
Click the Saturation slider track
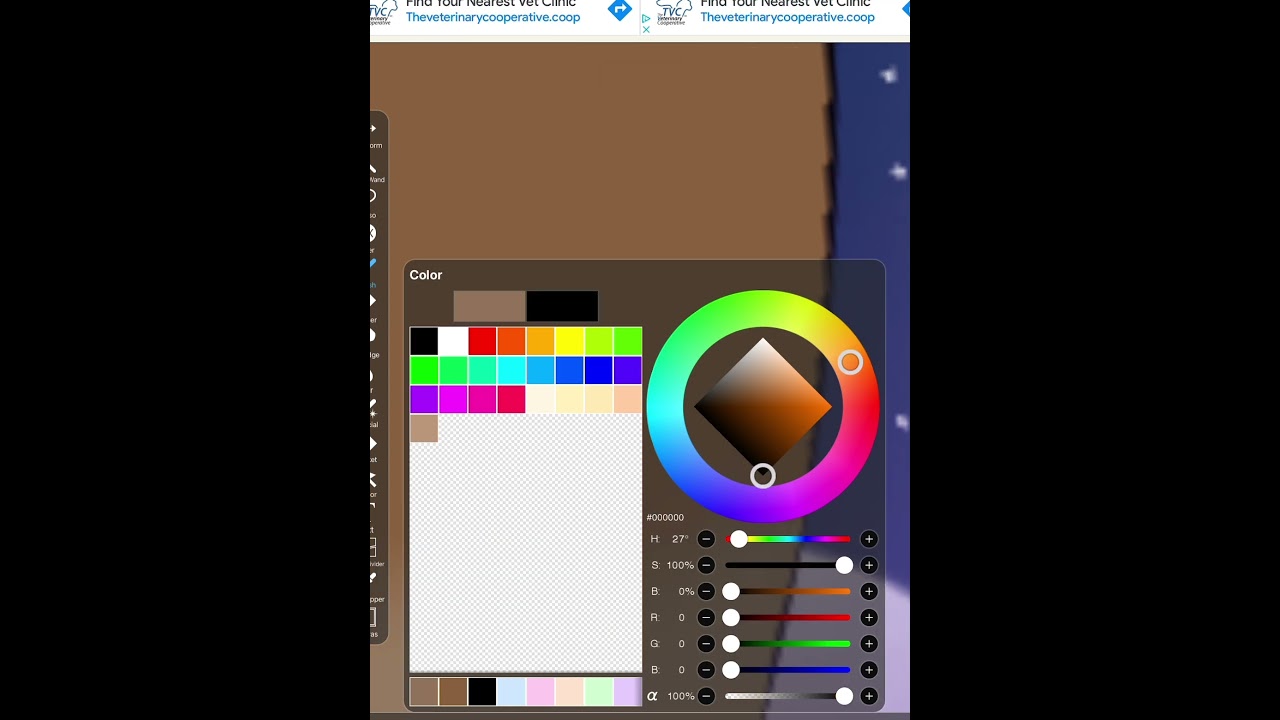[788, 565]
